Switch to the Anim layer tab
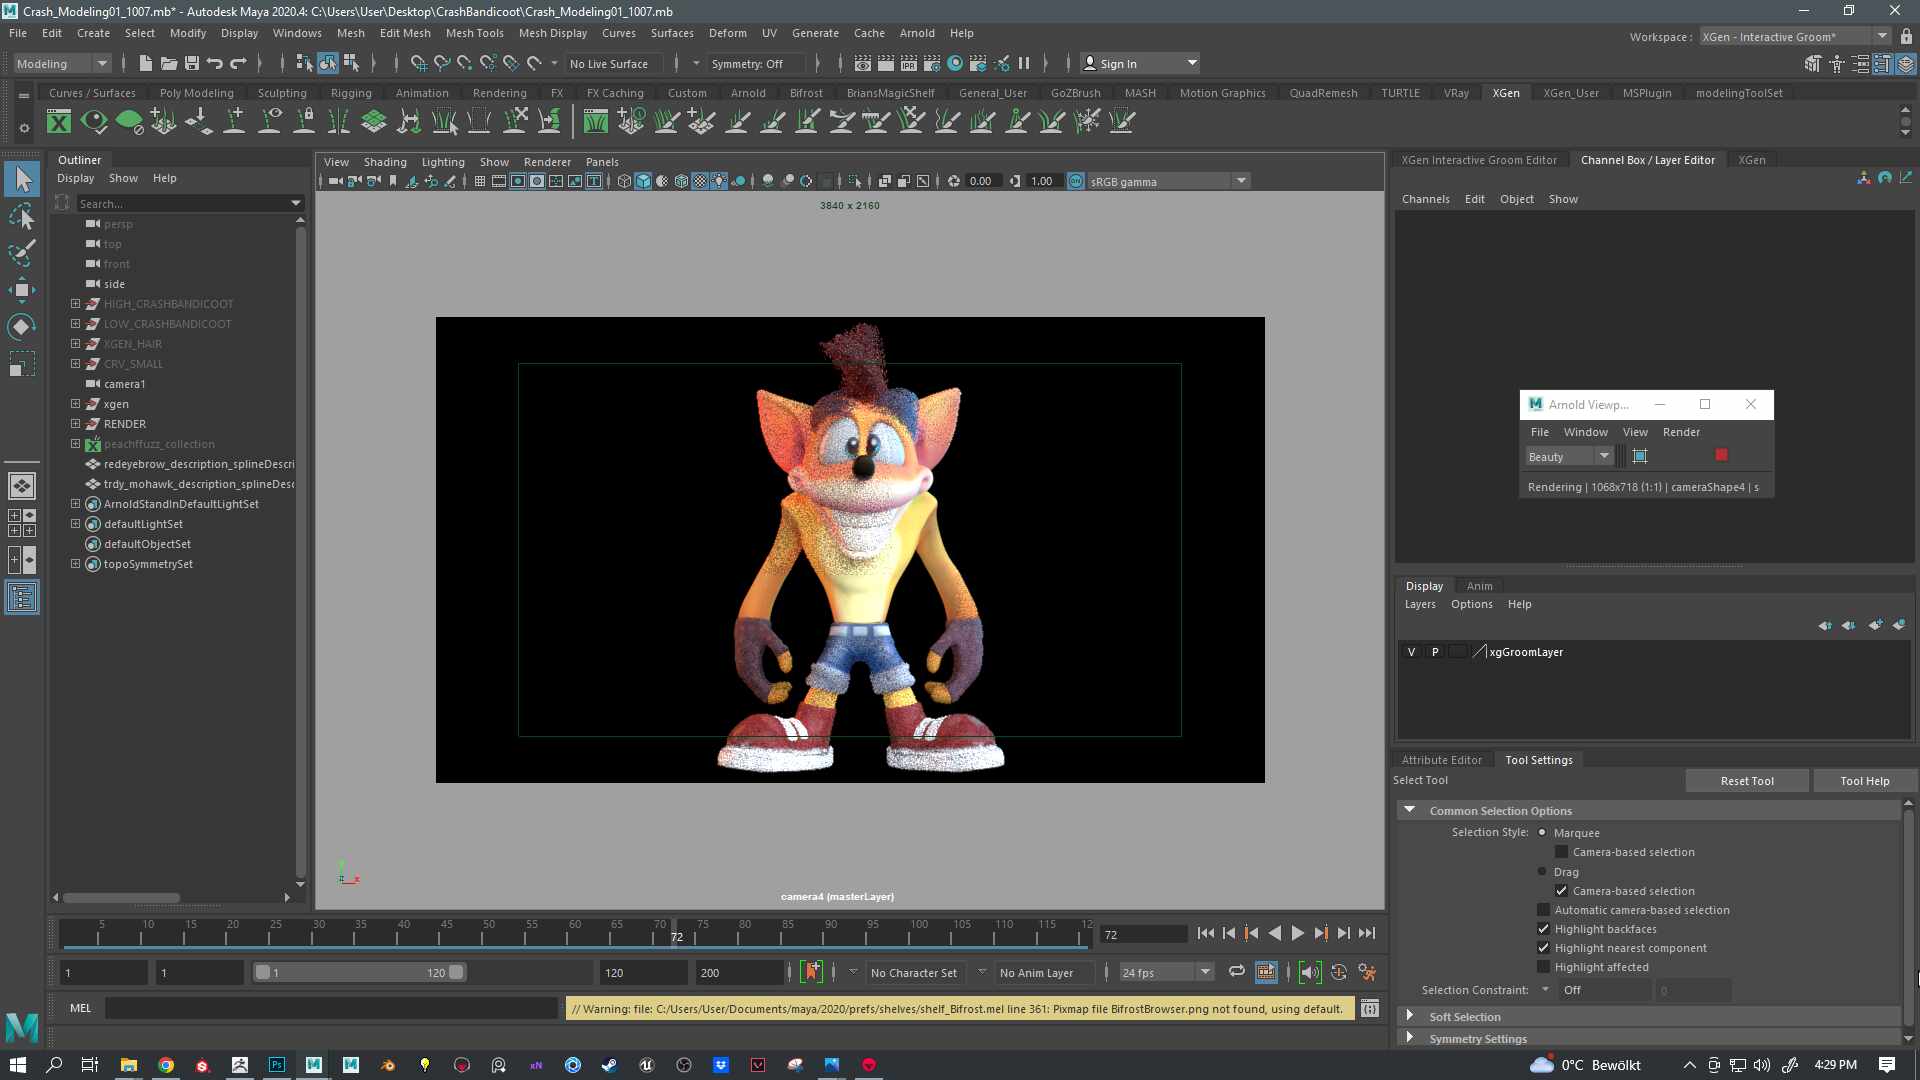This screenshot has width=1920, height=1080. click(1479, 586)
